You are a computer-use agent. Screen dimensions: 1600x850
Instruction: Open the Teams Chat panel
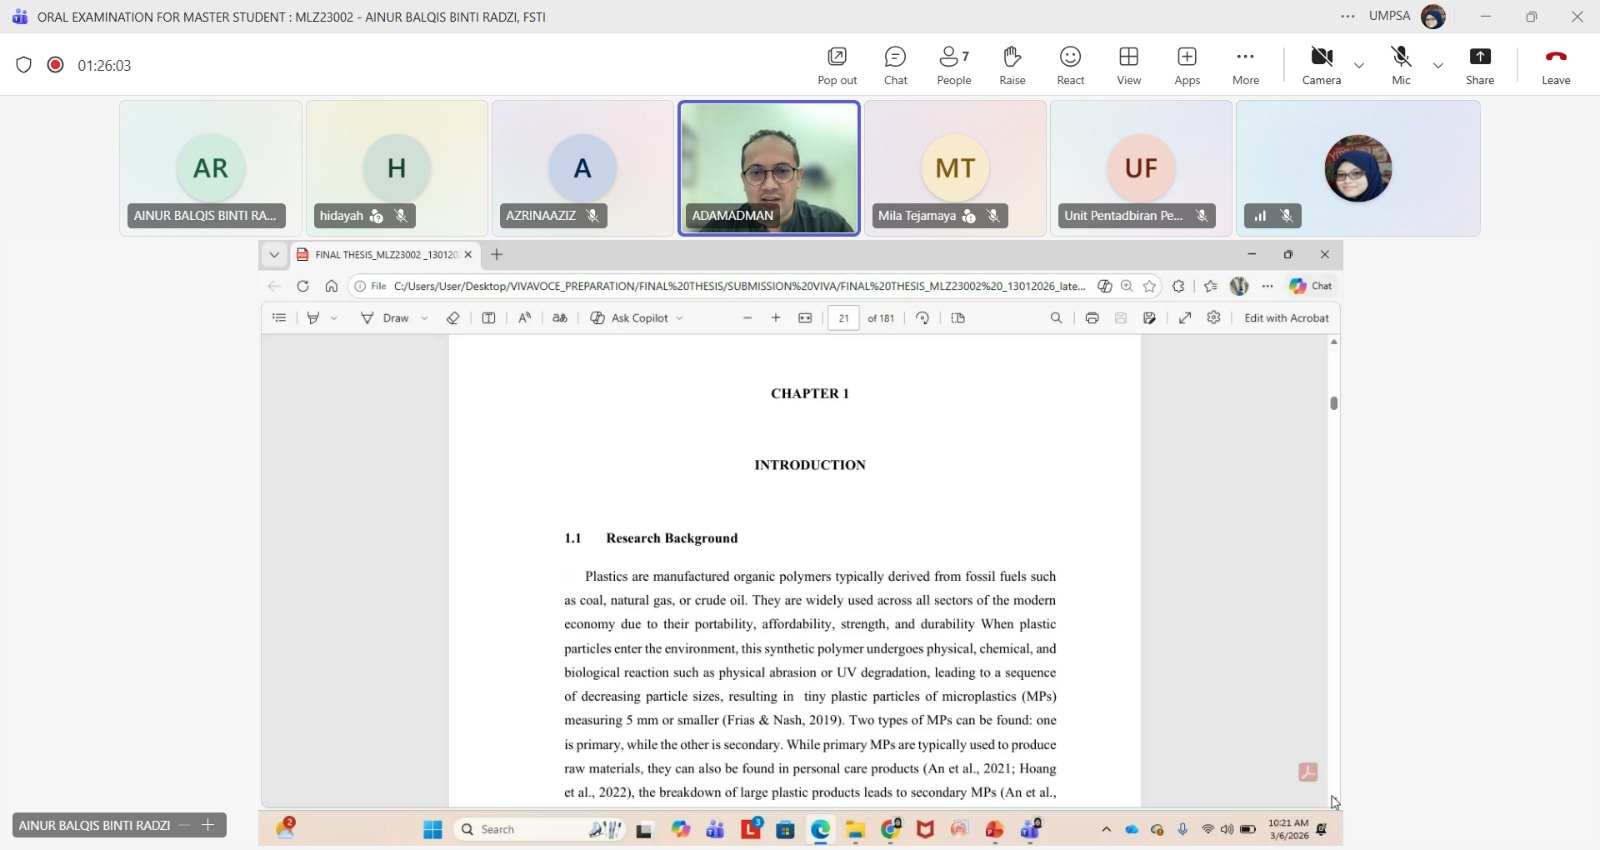895,66
